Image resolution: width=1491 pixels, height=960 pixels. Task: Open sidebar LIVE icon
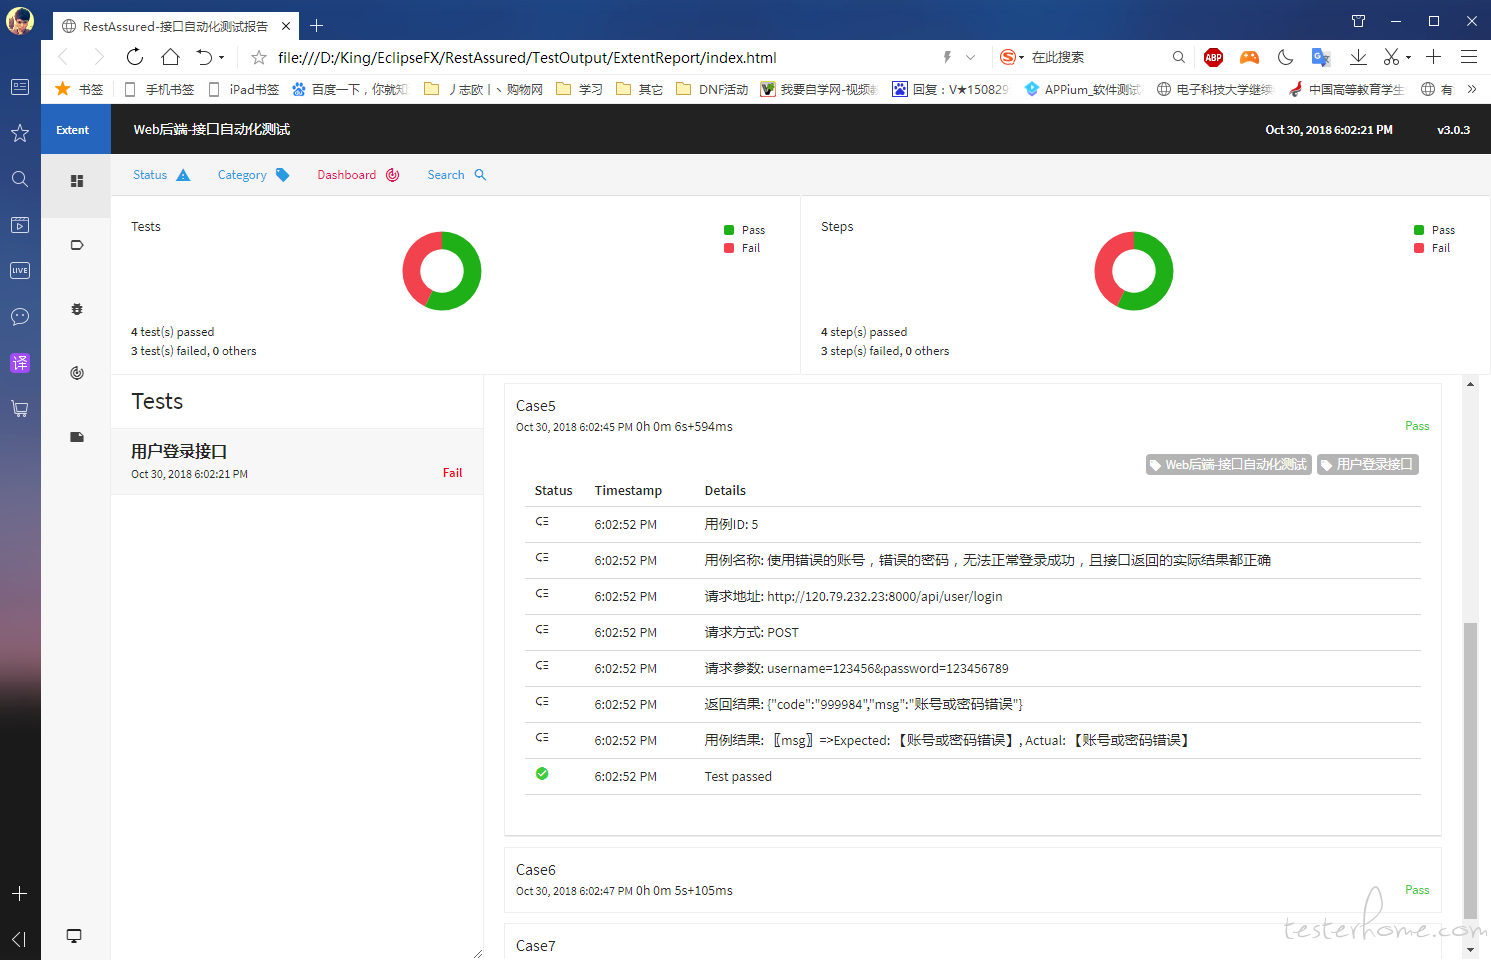(20, 270)
